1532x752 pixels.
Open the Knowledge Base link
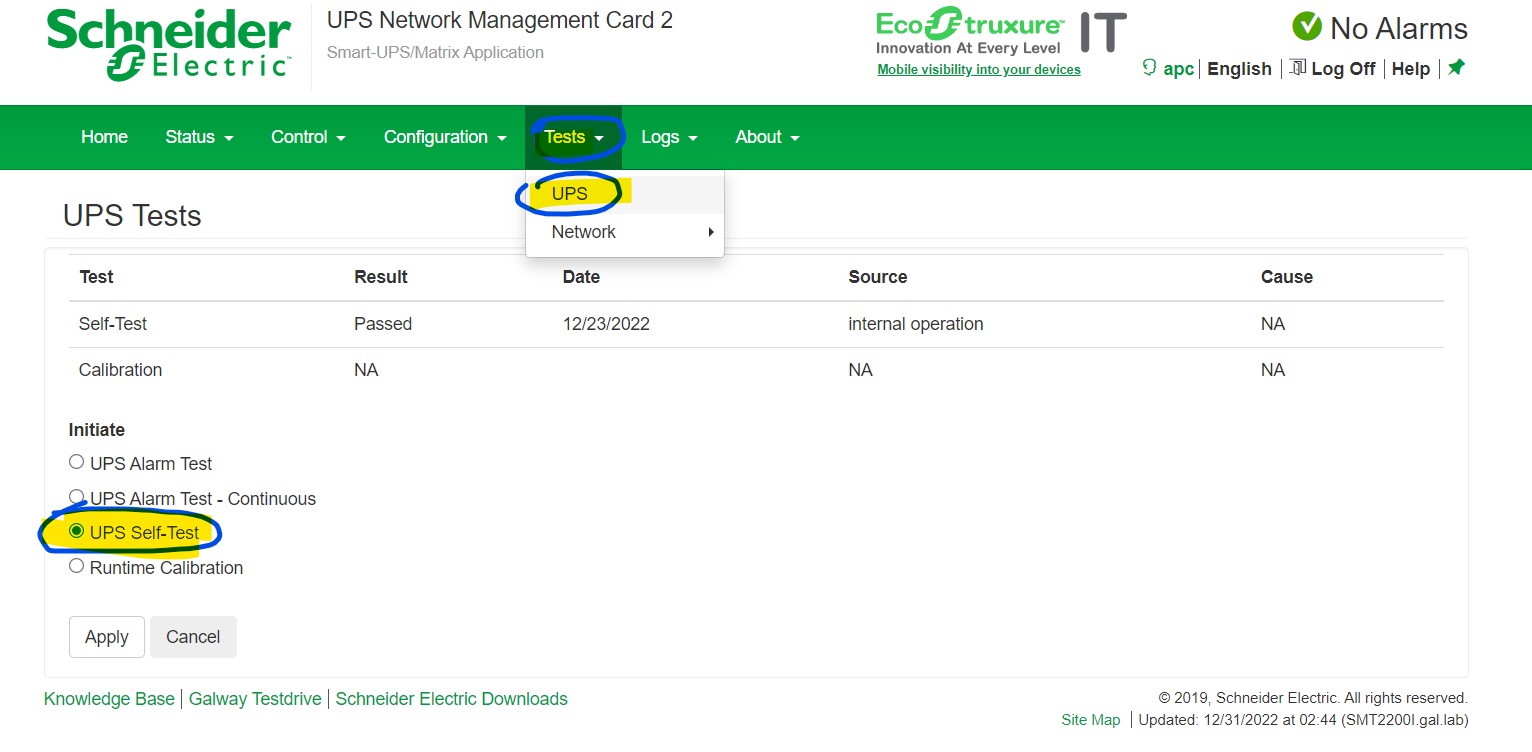click(x=109, y=699)
